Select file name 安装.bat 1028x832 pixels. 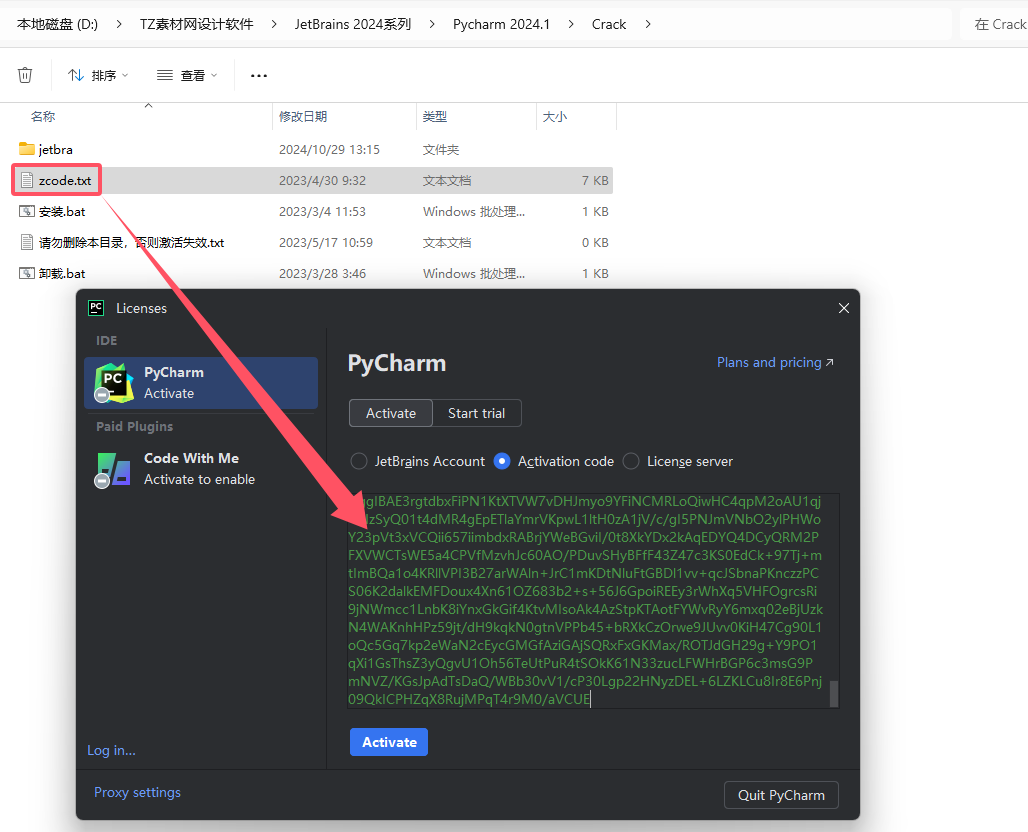pos(62,211)
